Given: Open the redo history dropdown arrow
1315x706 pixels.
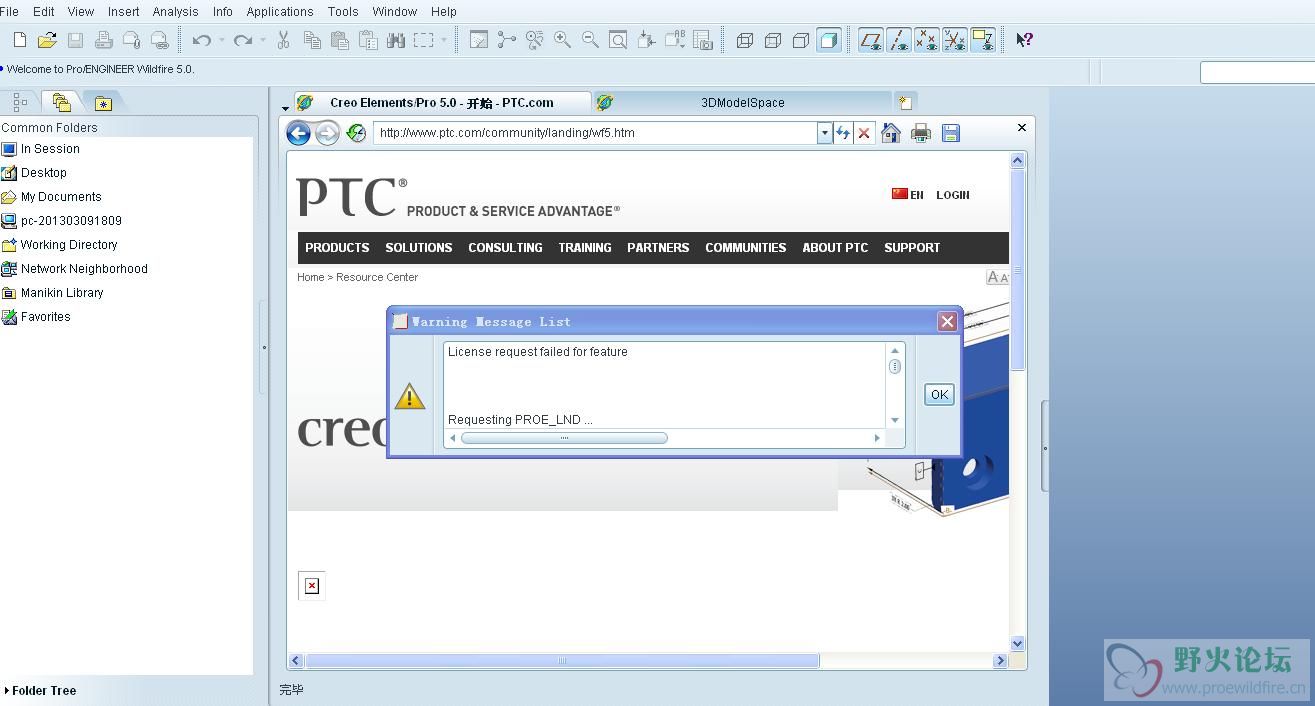Looking at the screenshot, I should coord(263,40).
